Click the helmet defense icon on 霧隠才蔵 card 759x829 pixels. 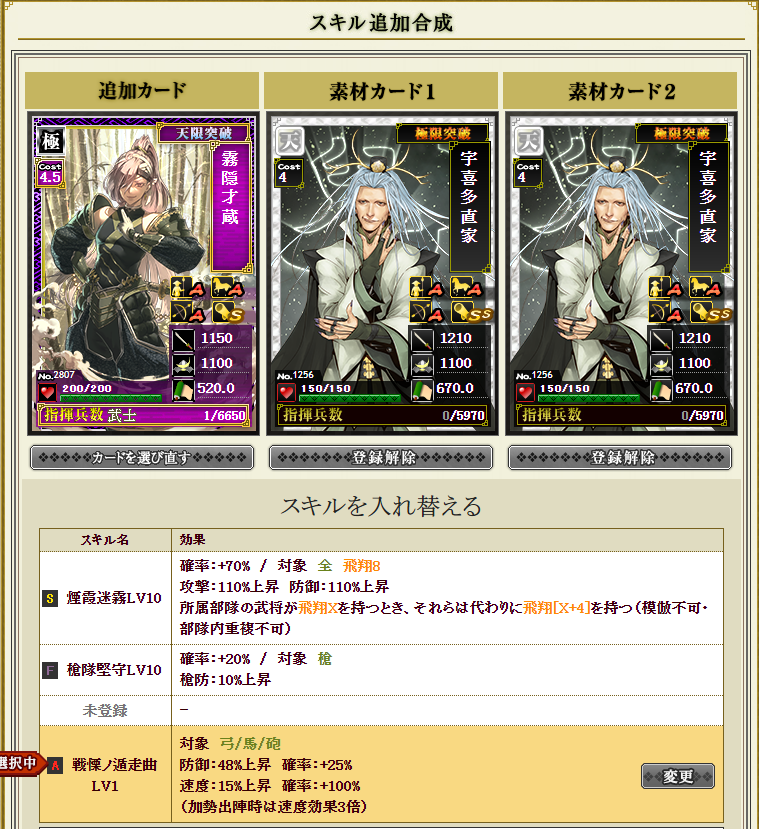pyautogui.click(x=183, y=364)
